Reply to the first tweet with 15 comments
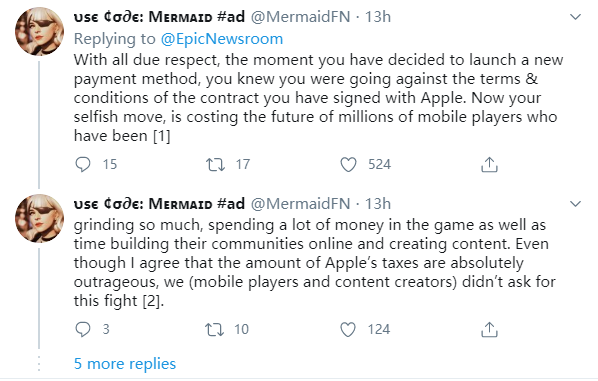 (83, 165)
